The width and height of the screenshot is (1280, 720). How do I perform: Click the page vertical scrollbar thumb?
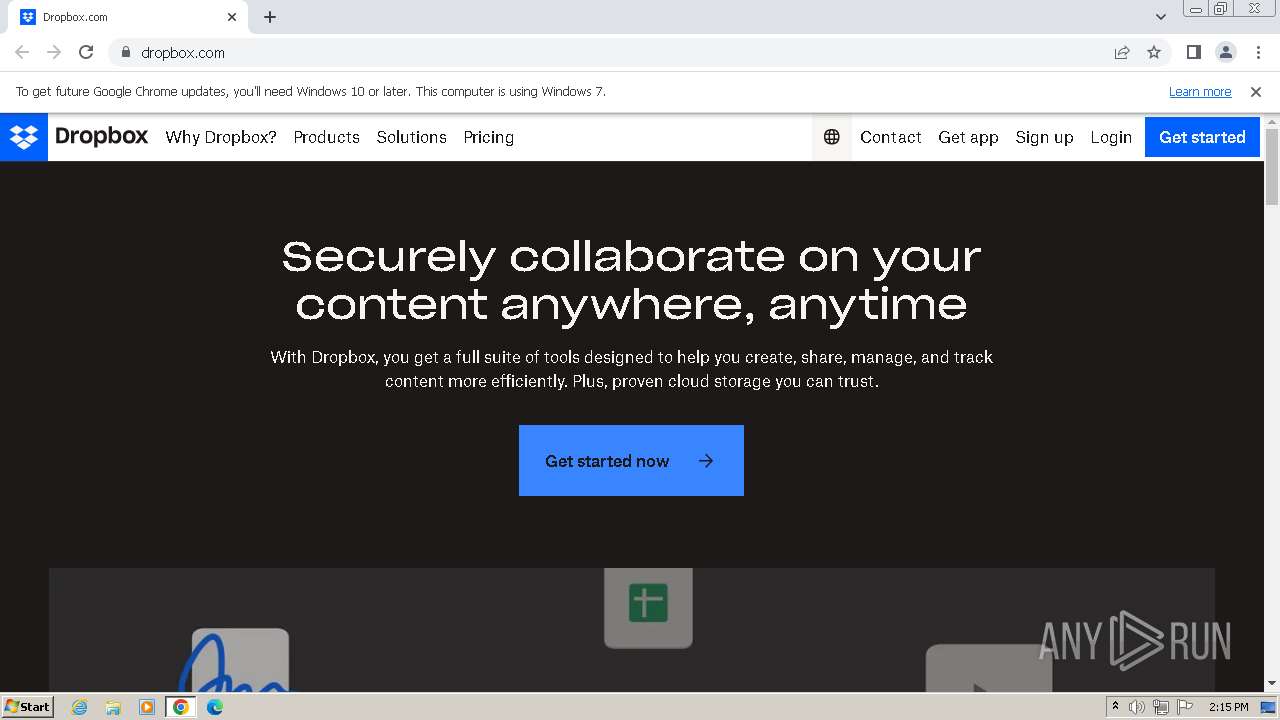[x=1272, y=165]
